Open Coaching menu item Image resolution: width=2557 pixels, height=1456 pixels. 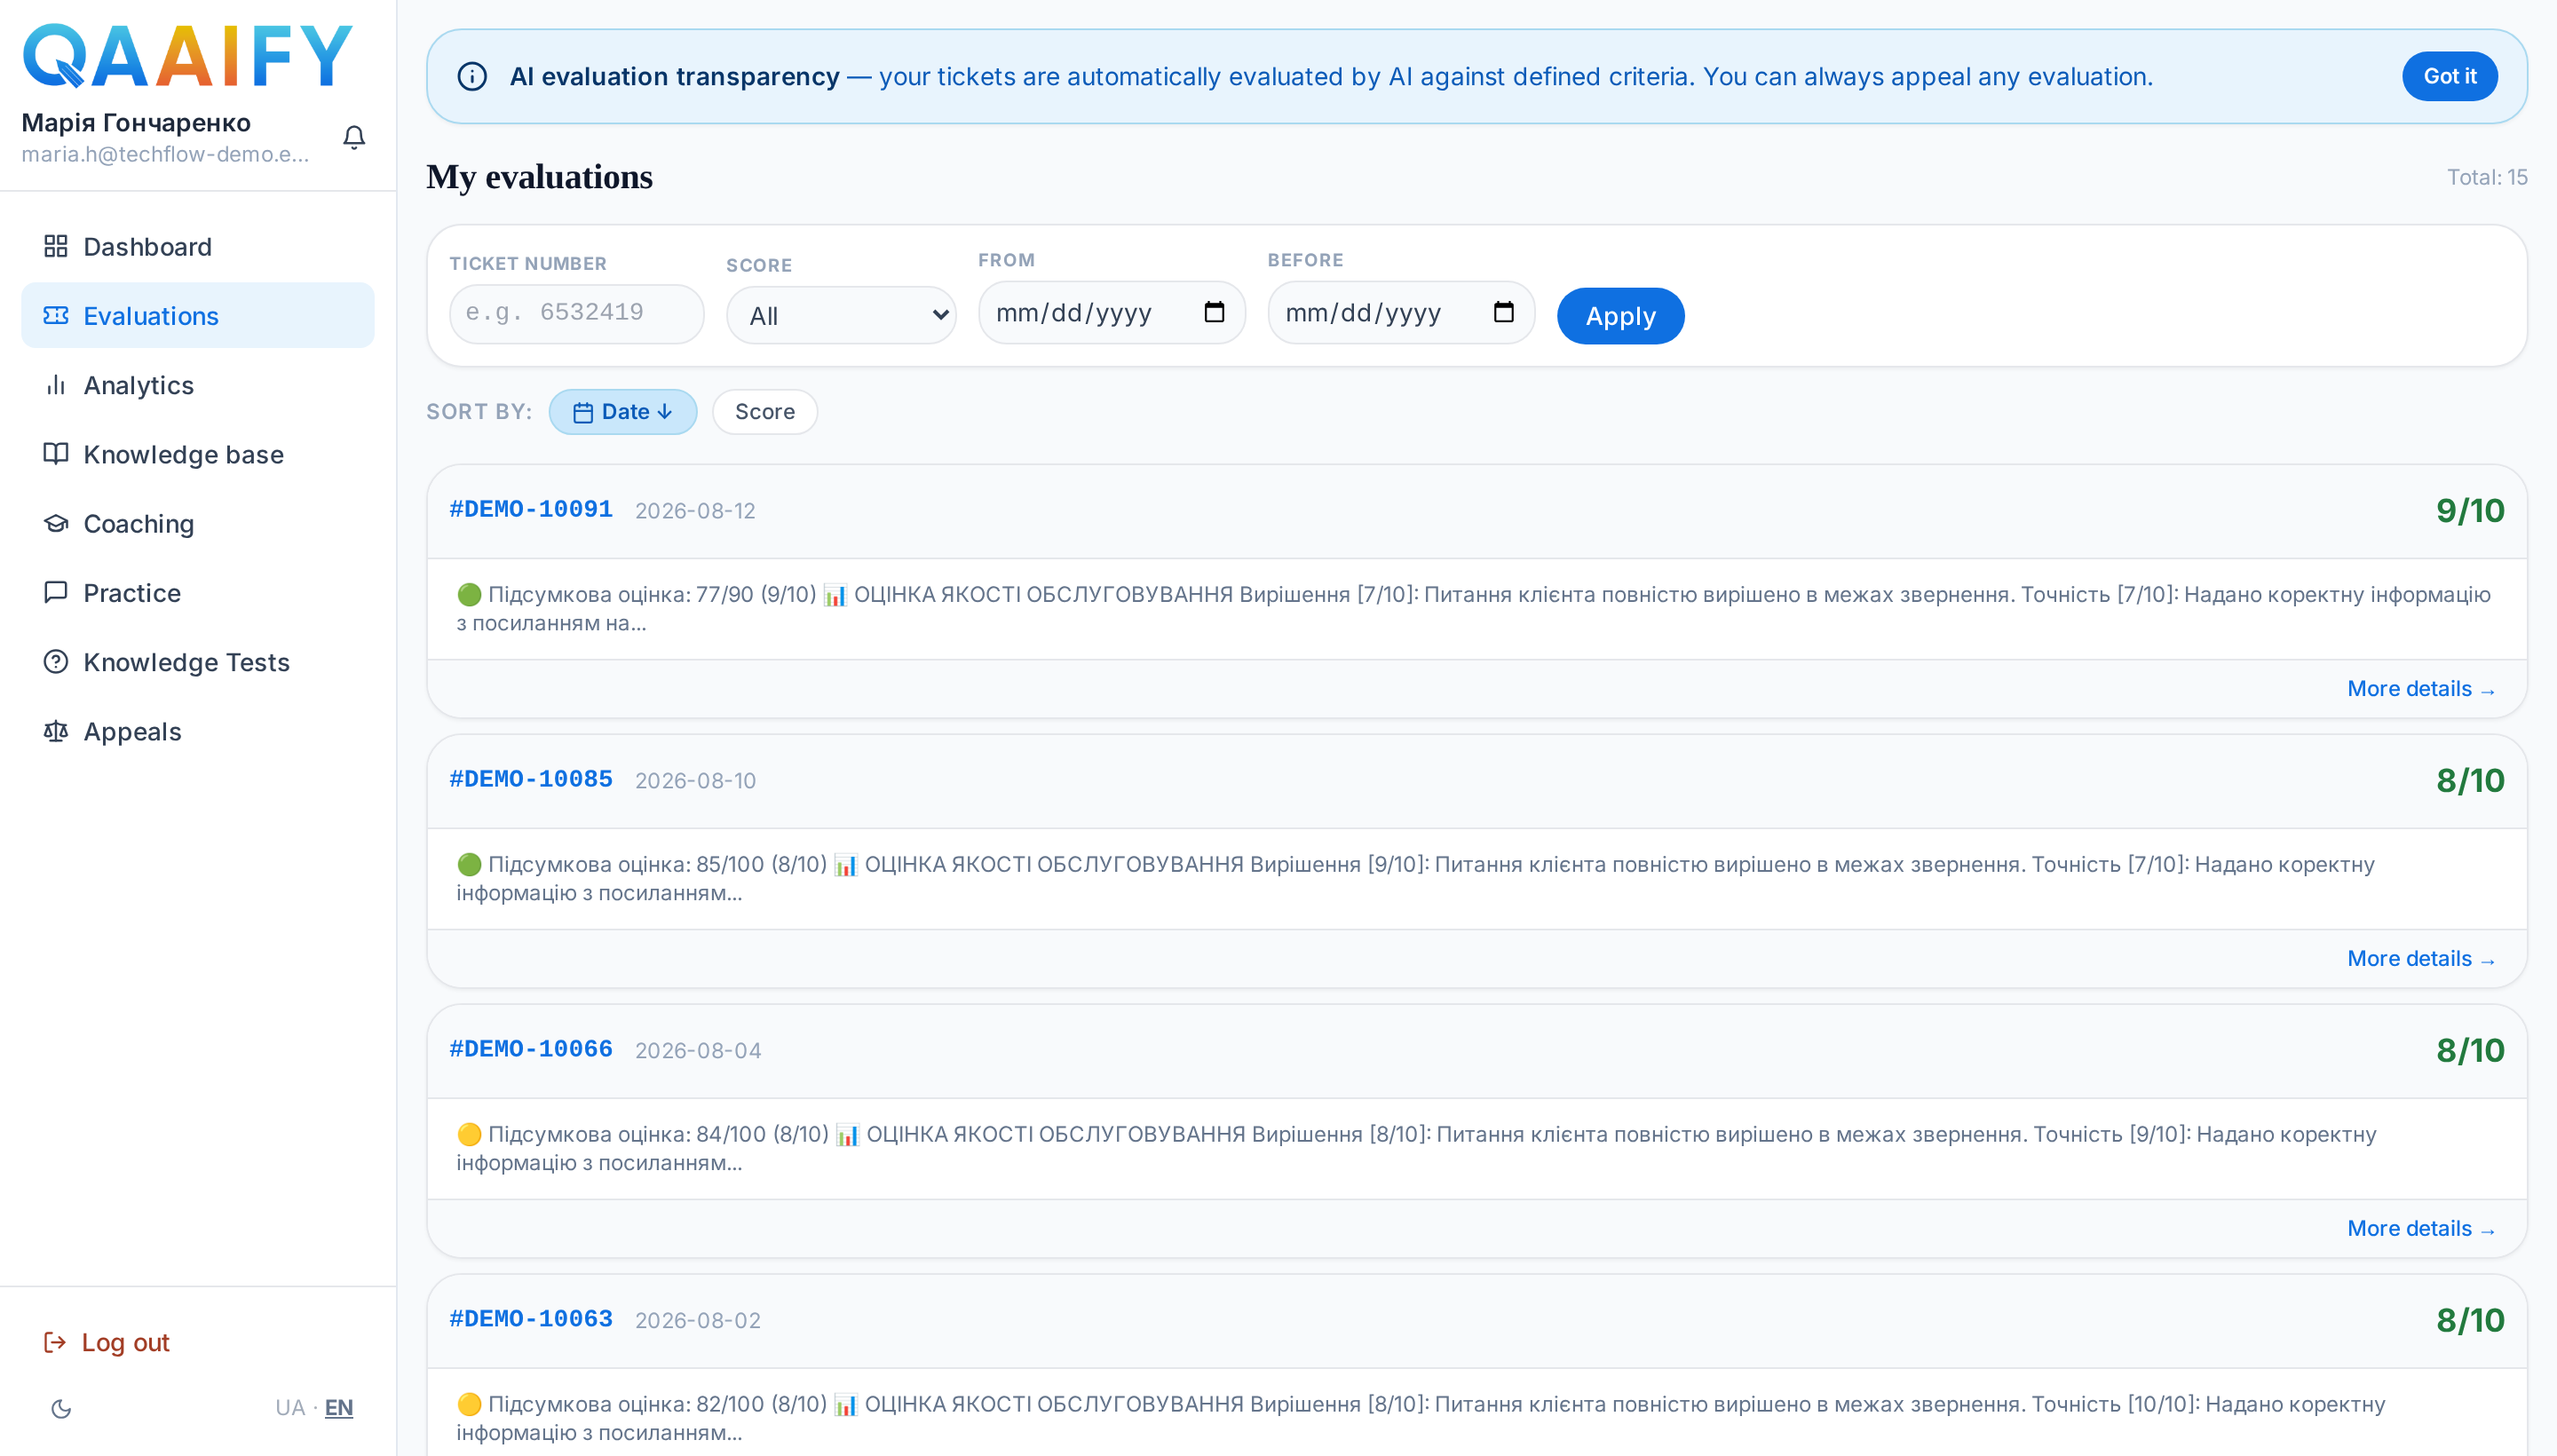tap(198, 523)
